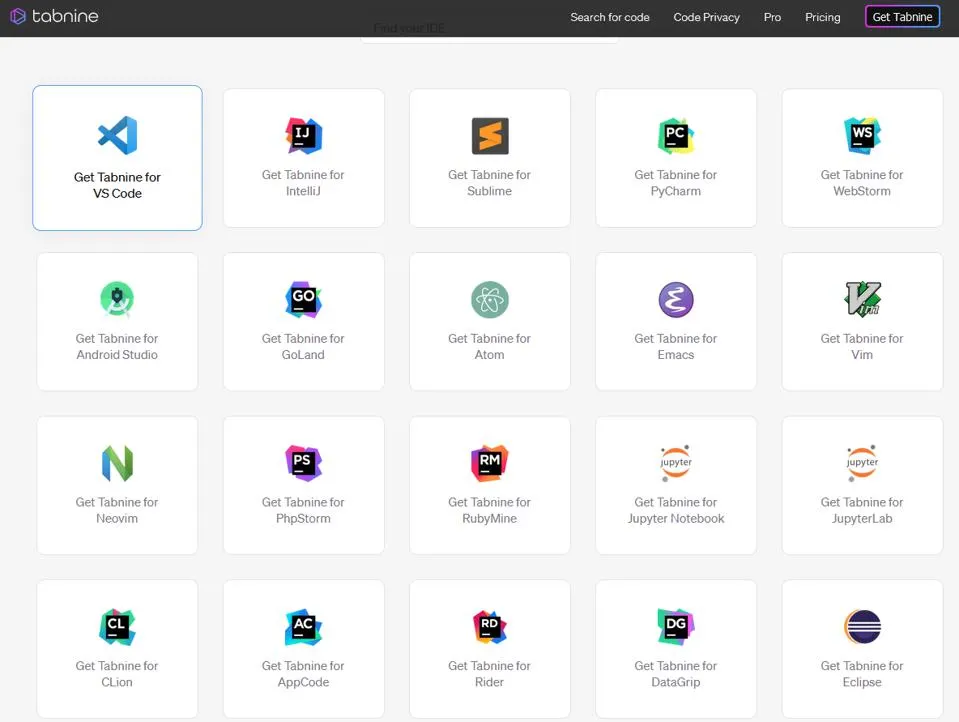Open Get Tabnine for Jupyter Notebook
The image size is (959, 722).
pyautogui.click(x=676, y=510)
